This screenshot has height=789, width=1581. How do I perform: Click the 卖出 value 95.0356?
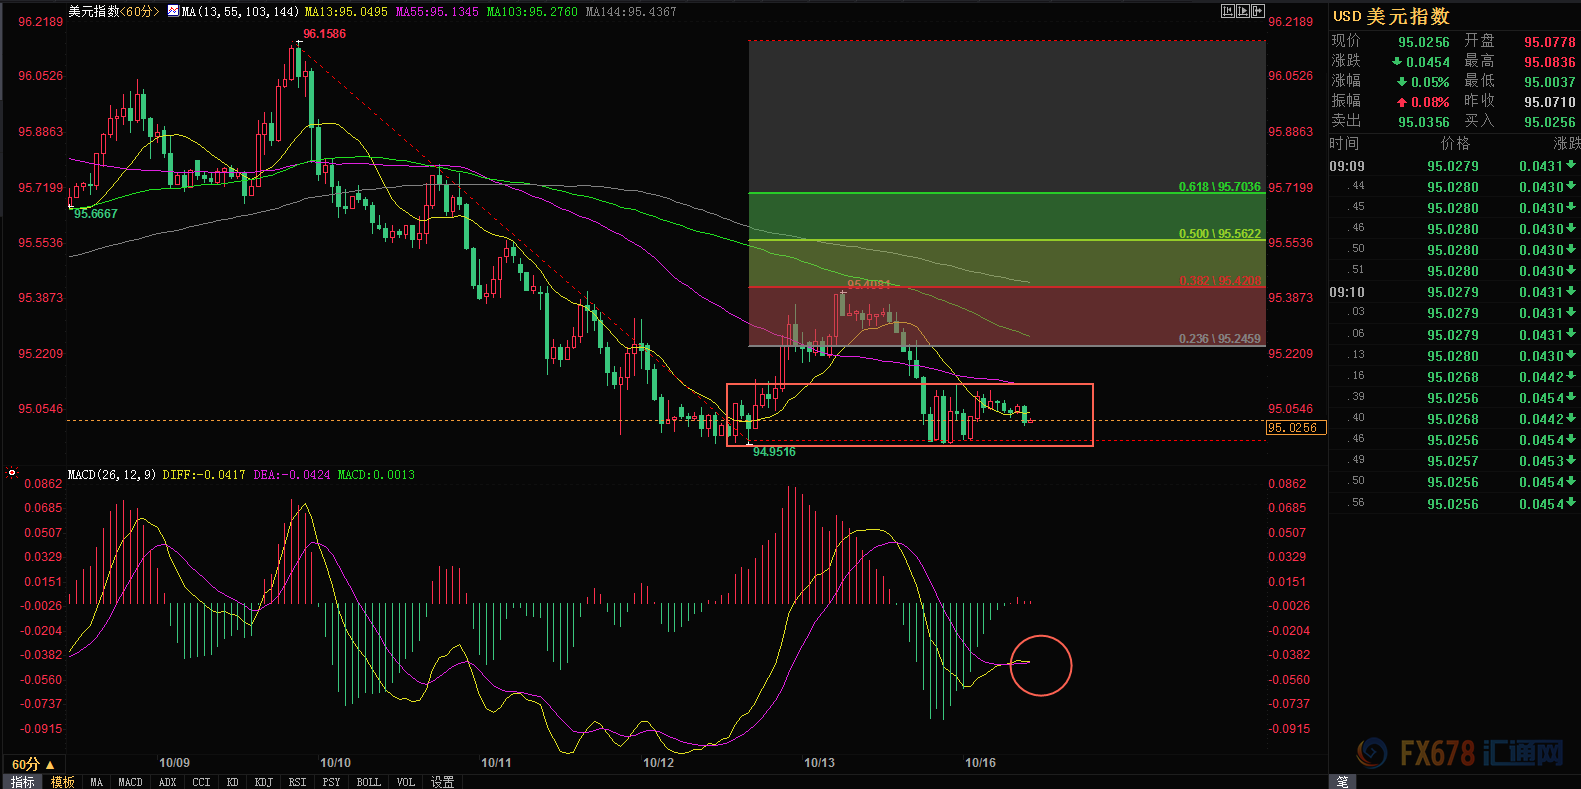(x=1423, y=122)
